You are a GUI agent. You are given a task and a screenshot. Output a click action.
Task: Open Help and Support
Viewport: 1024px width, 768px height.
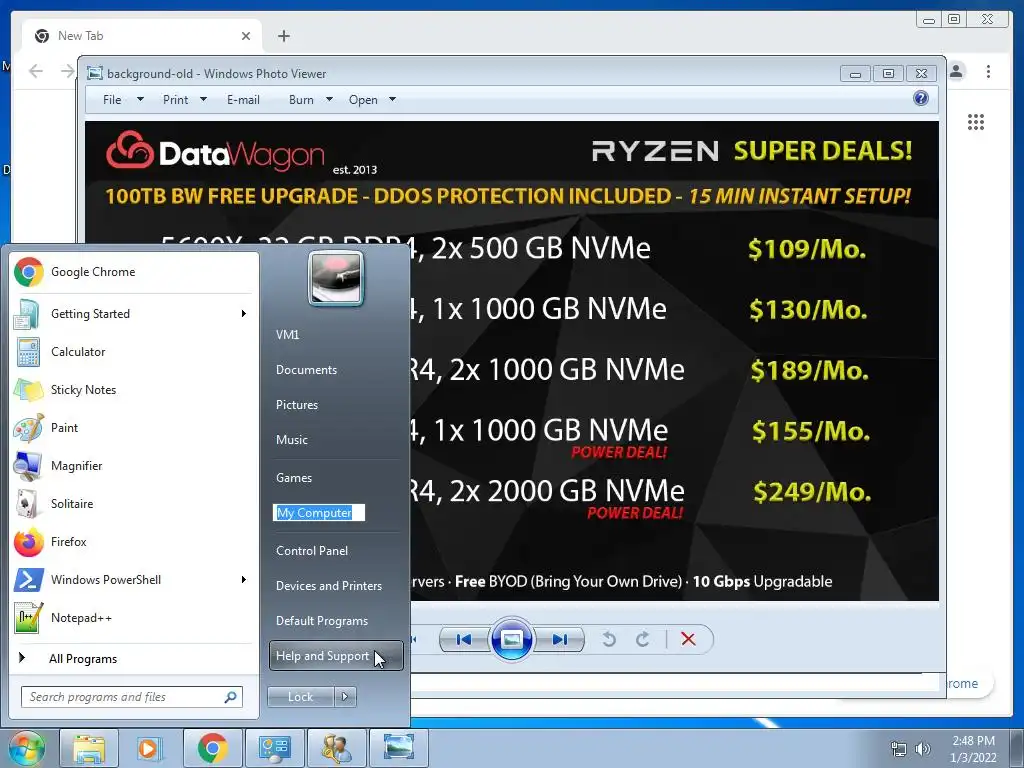point(336,656)
